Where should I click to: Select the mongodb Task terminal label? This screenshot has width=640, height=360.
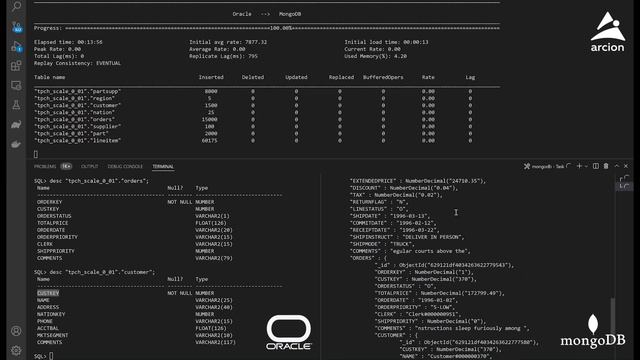pyautogui.click(x=547, y=167)
